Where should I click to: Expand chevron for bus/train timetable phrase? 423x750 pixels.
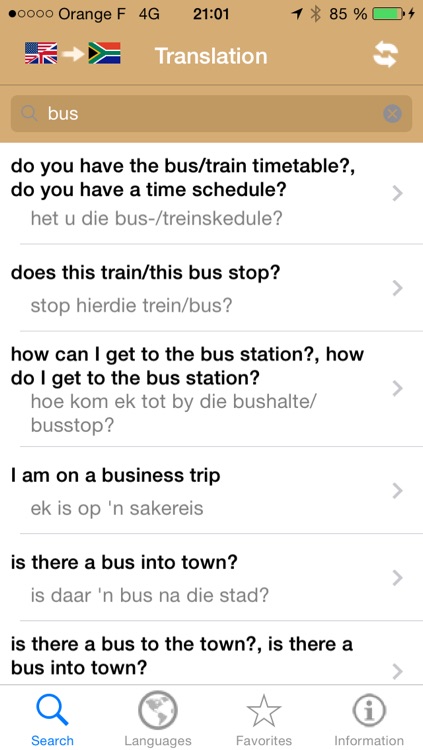[397, 193]
